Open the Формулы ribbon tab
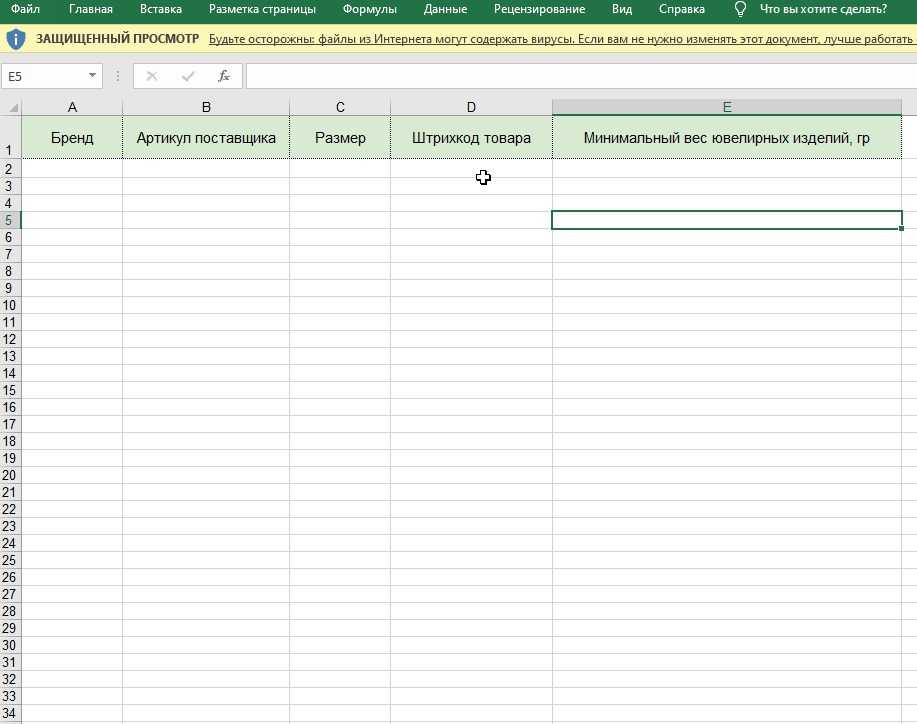 [x=369, y=10]
